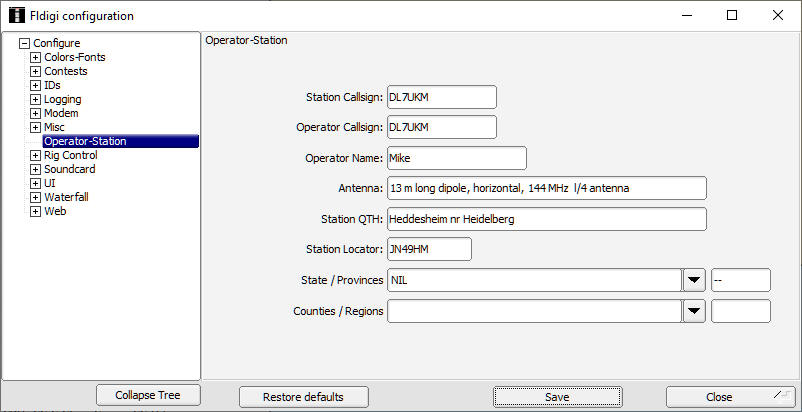This screenshot has height=412, width=802.
Task: Maximize the Fldigi configuration window
Action: [x=731, y=15]
